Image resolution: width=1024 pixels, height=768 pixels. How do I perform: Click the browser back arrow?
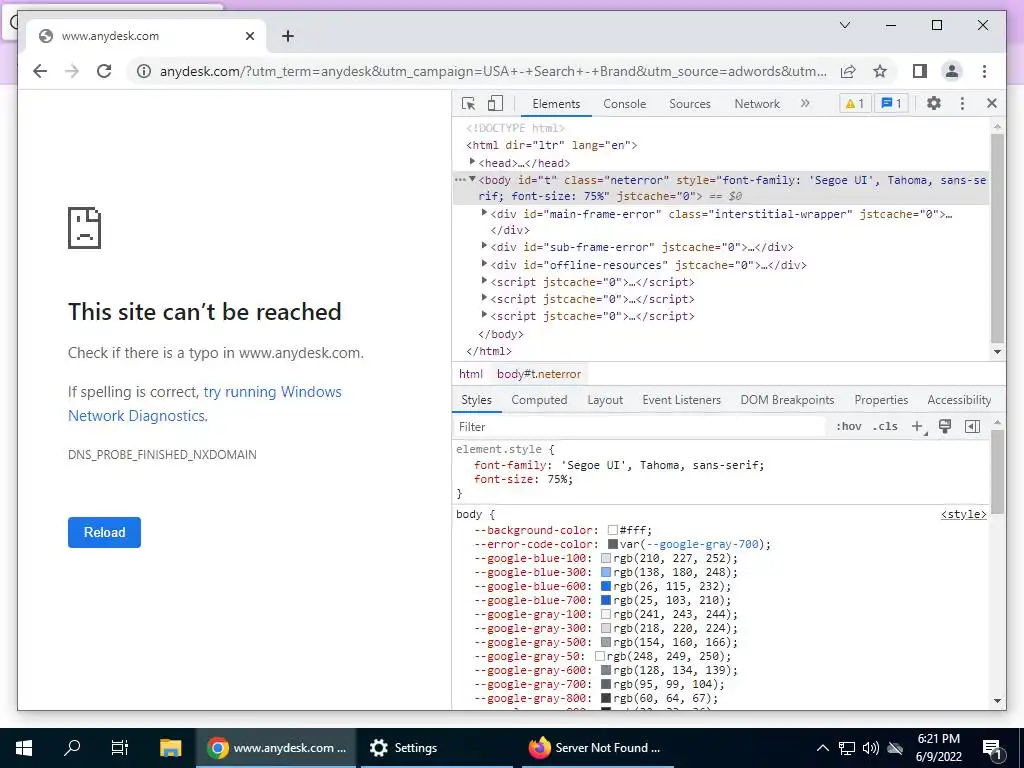coord(40,71)
